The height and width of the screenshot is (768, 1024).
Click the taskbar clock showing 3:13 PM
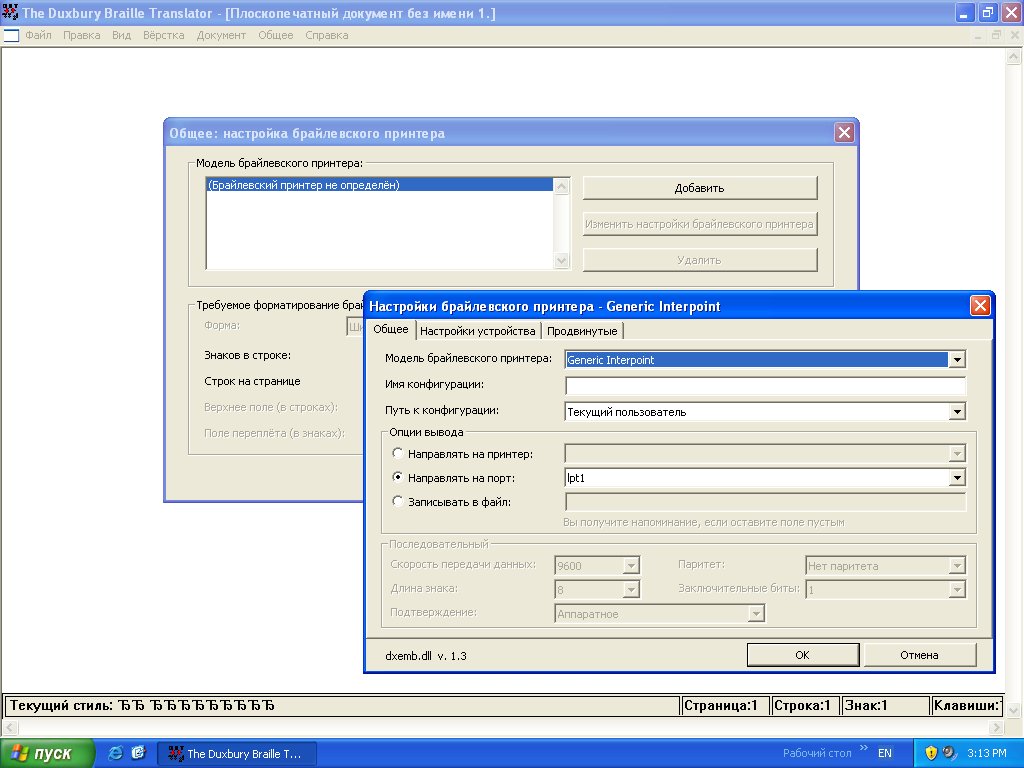coord(986,753)
